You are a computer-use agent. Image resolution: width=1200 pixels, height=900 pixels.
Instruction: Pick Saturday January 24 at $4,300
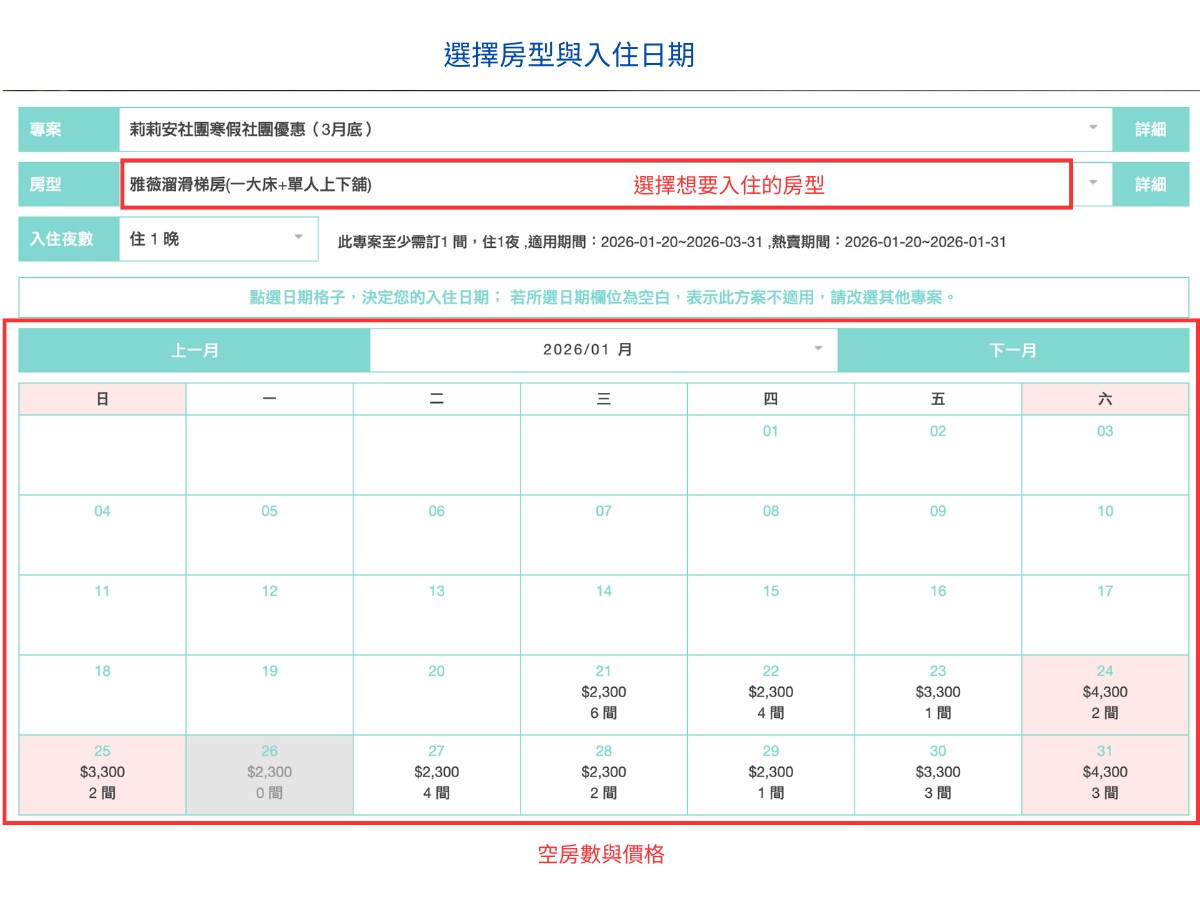pyautogui.click(x=1105, y=692)
